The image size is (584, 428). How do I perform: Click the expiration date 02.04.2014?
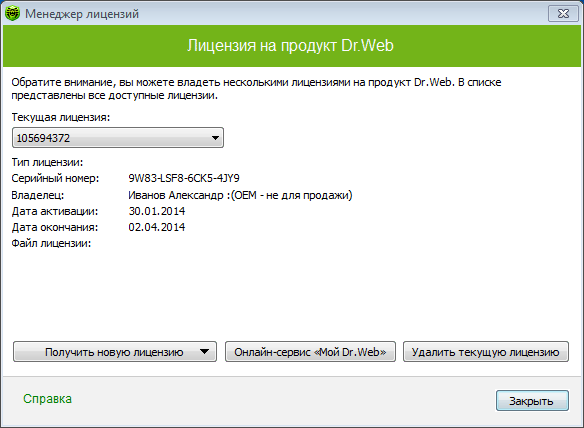[156, 227]
